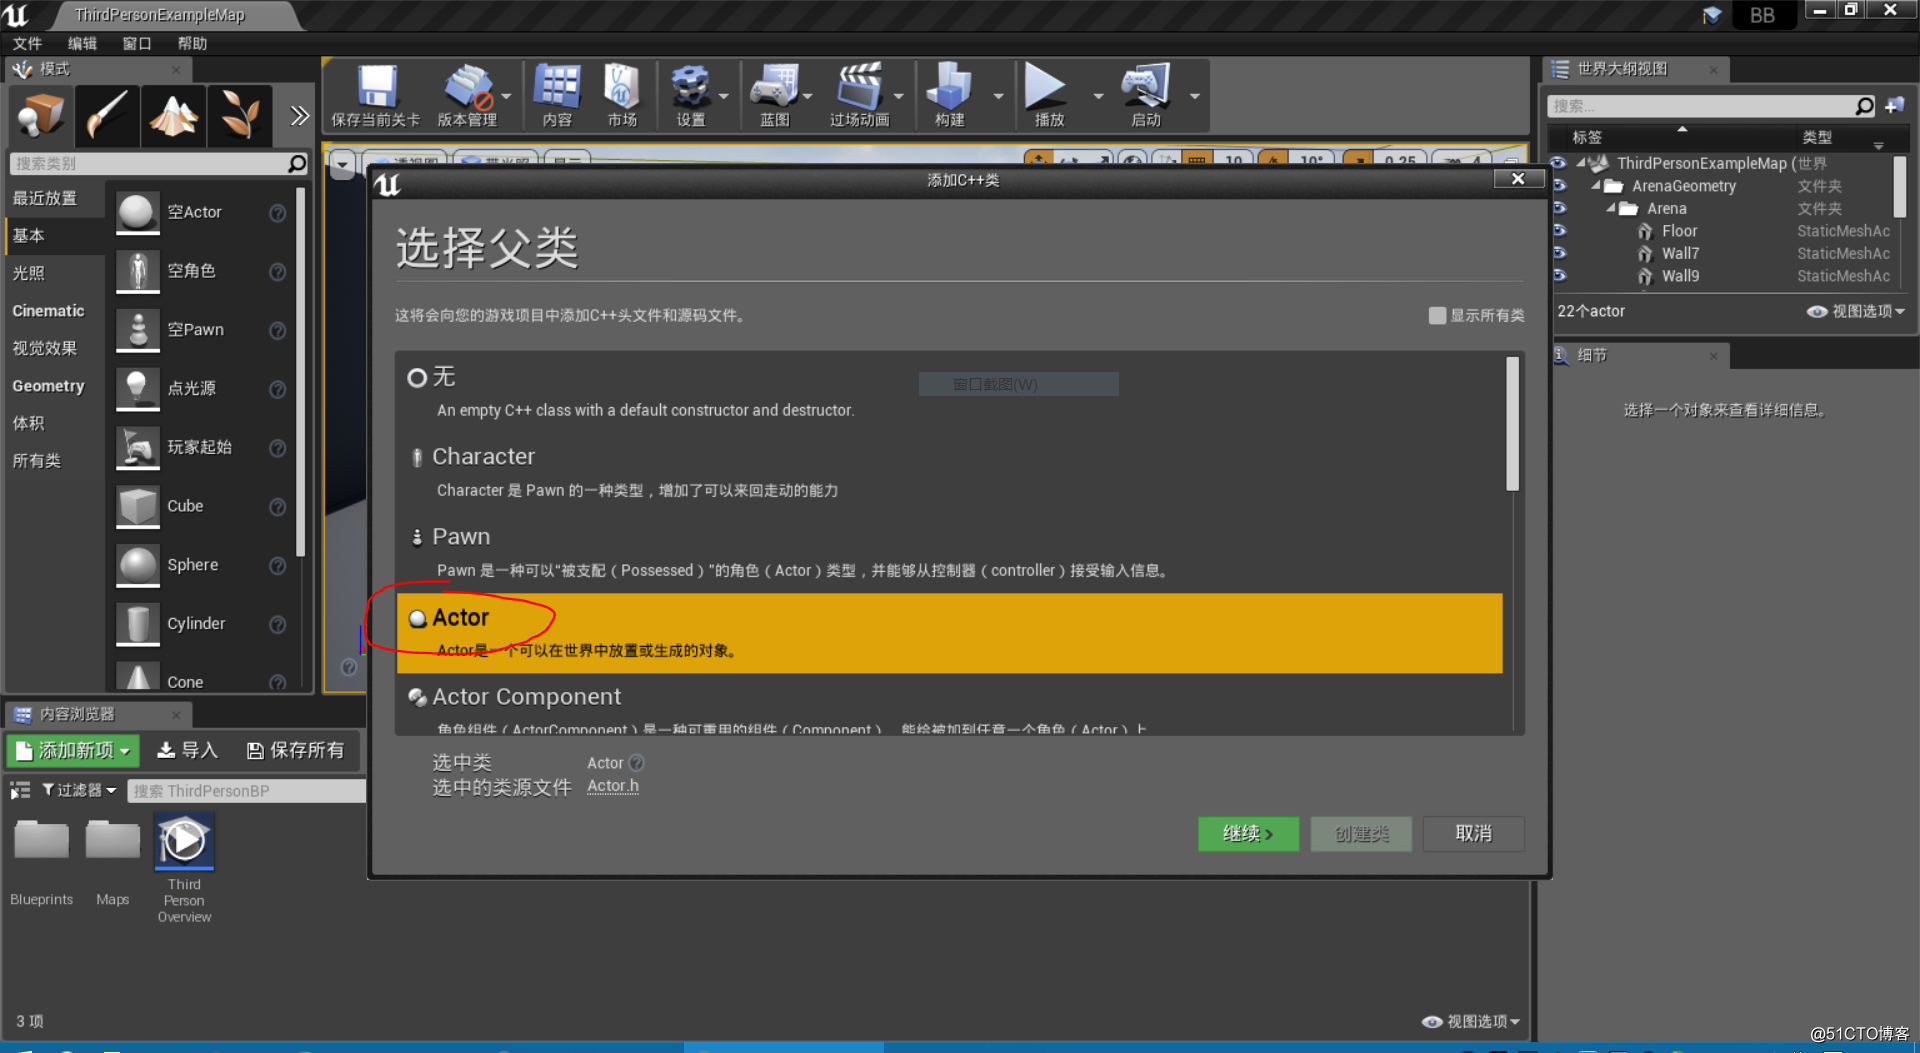Toggle visibility of the Floor mesh
This screenshot has width=1920, height=1053.
[1559, 231]
